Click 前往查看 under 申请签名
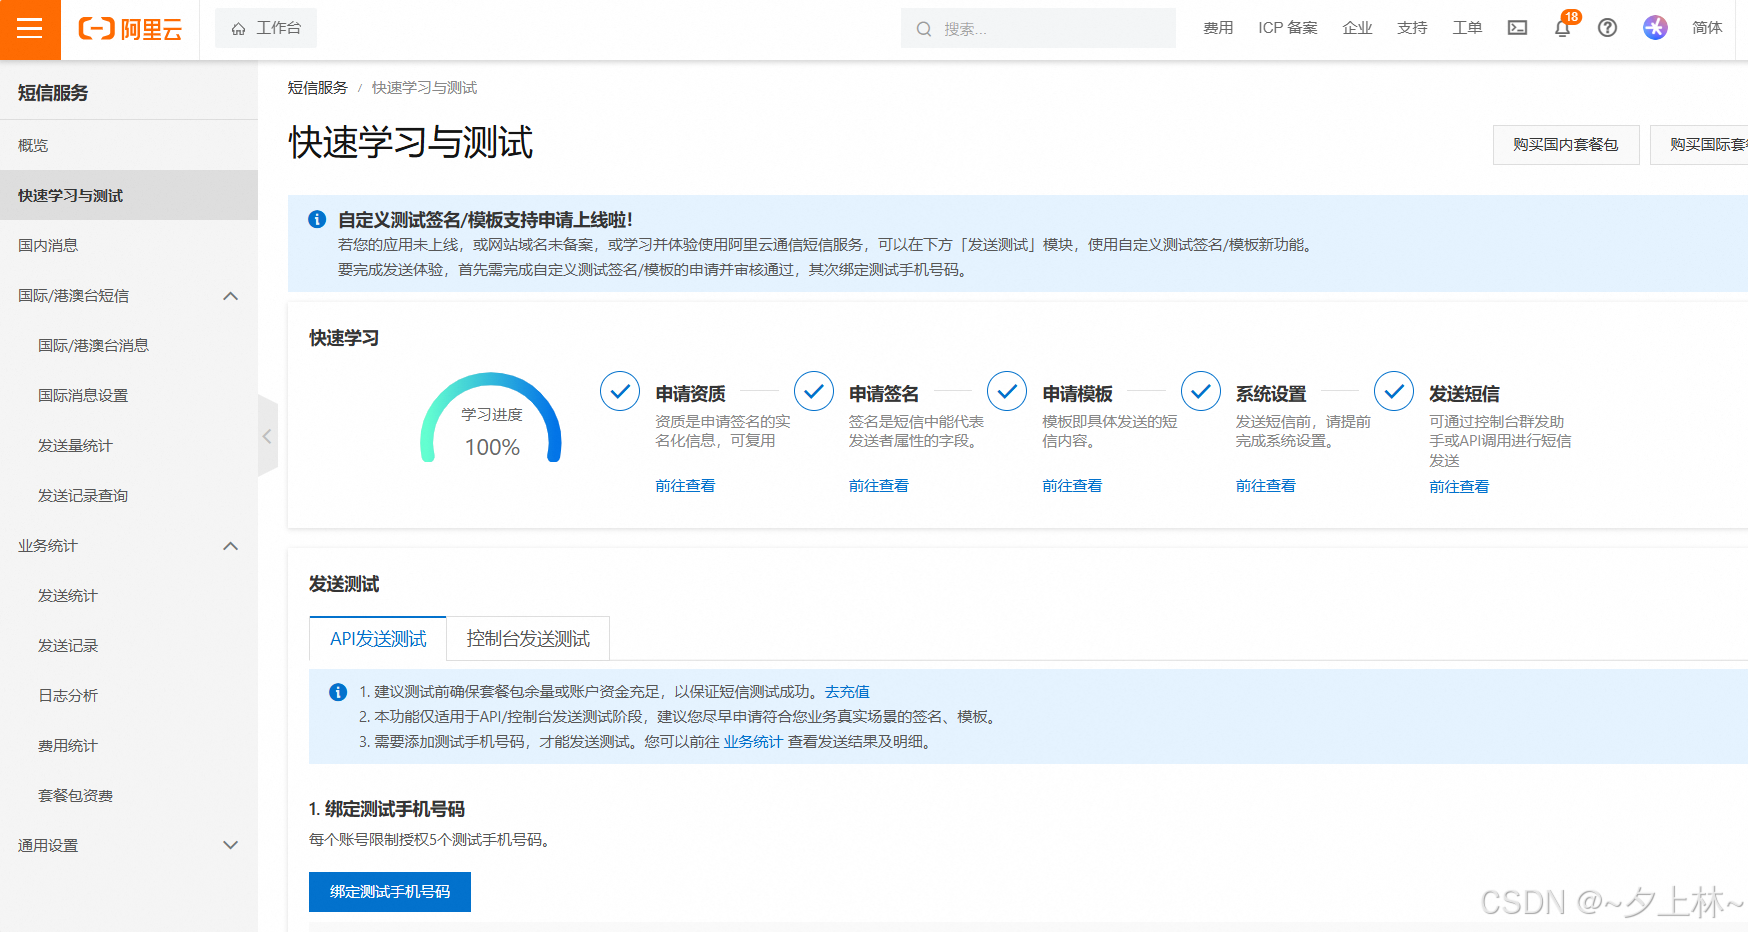This screenshot has width=1748, height=932. point(879,485)
